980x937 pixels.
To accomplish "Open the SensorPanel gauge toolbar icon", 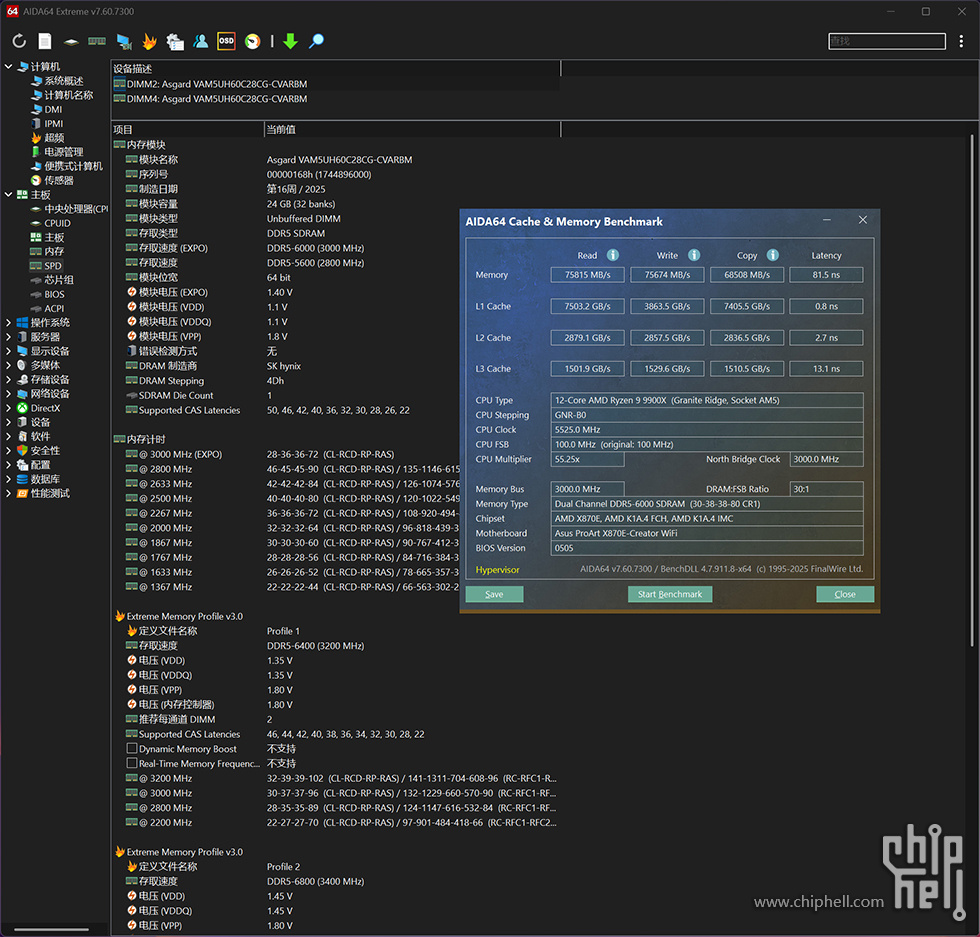I will (252, 41).
